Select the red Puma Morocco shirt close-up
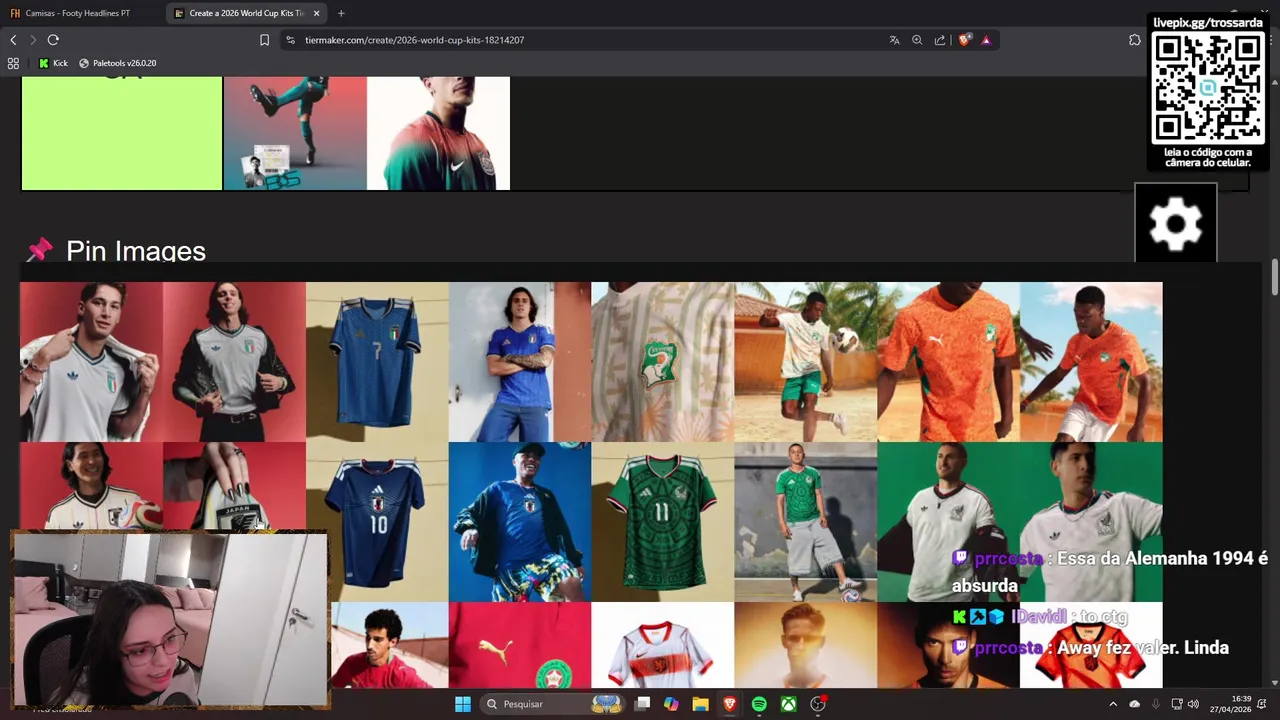The width and height of the screenshot is (1280, 720). pos(520,645)
